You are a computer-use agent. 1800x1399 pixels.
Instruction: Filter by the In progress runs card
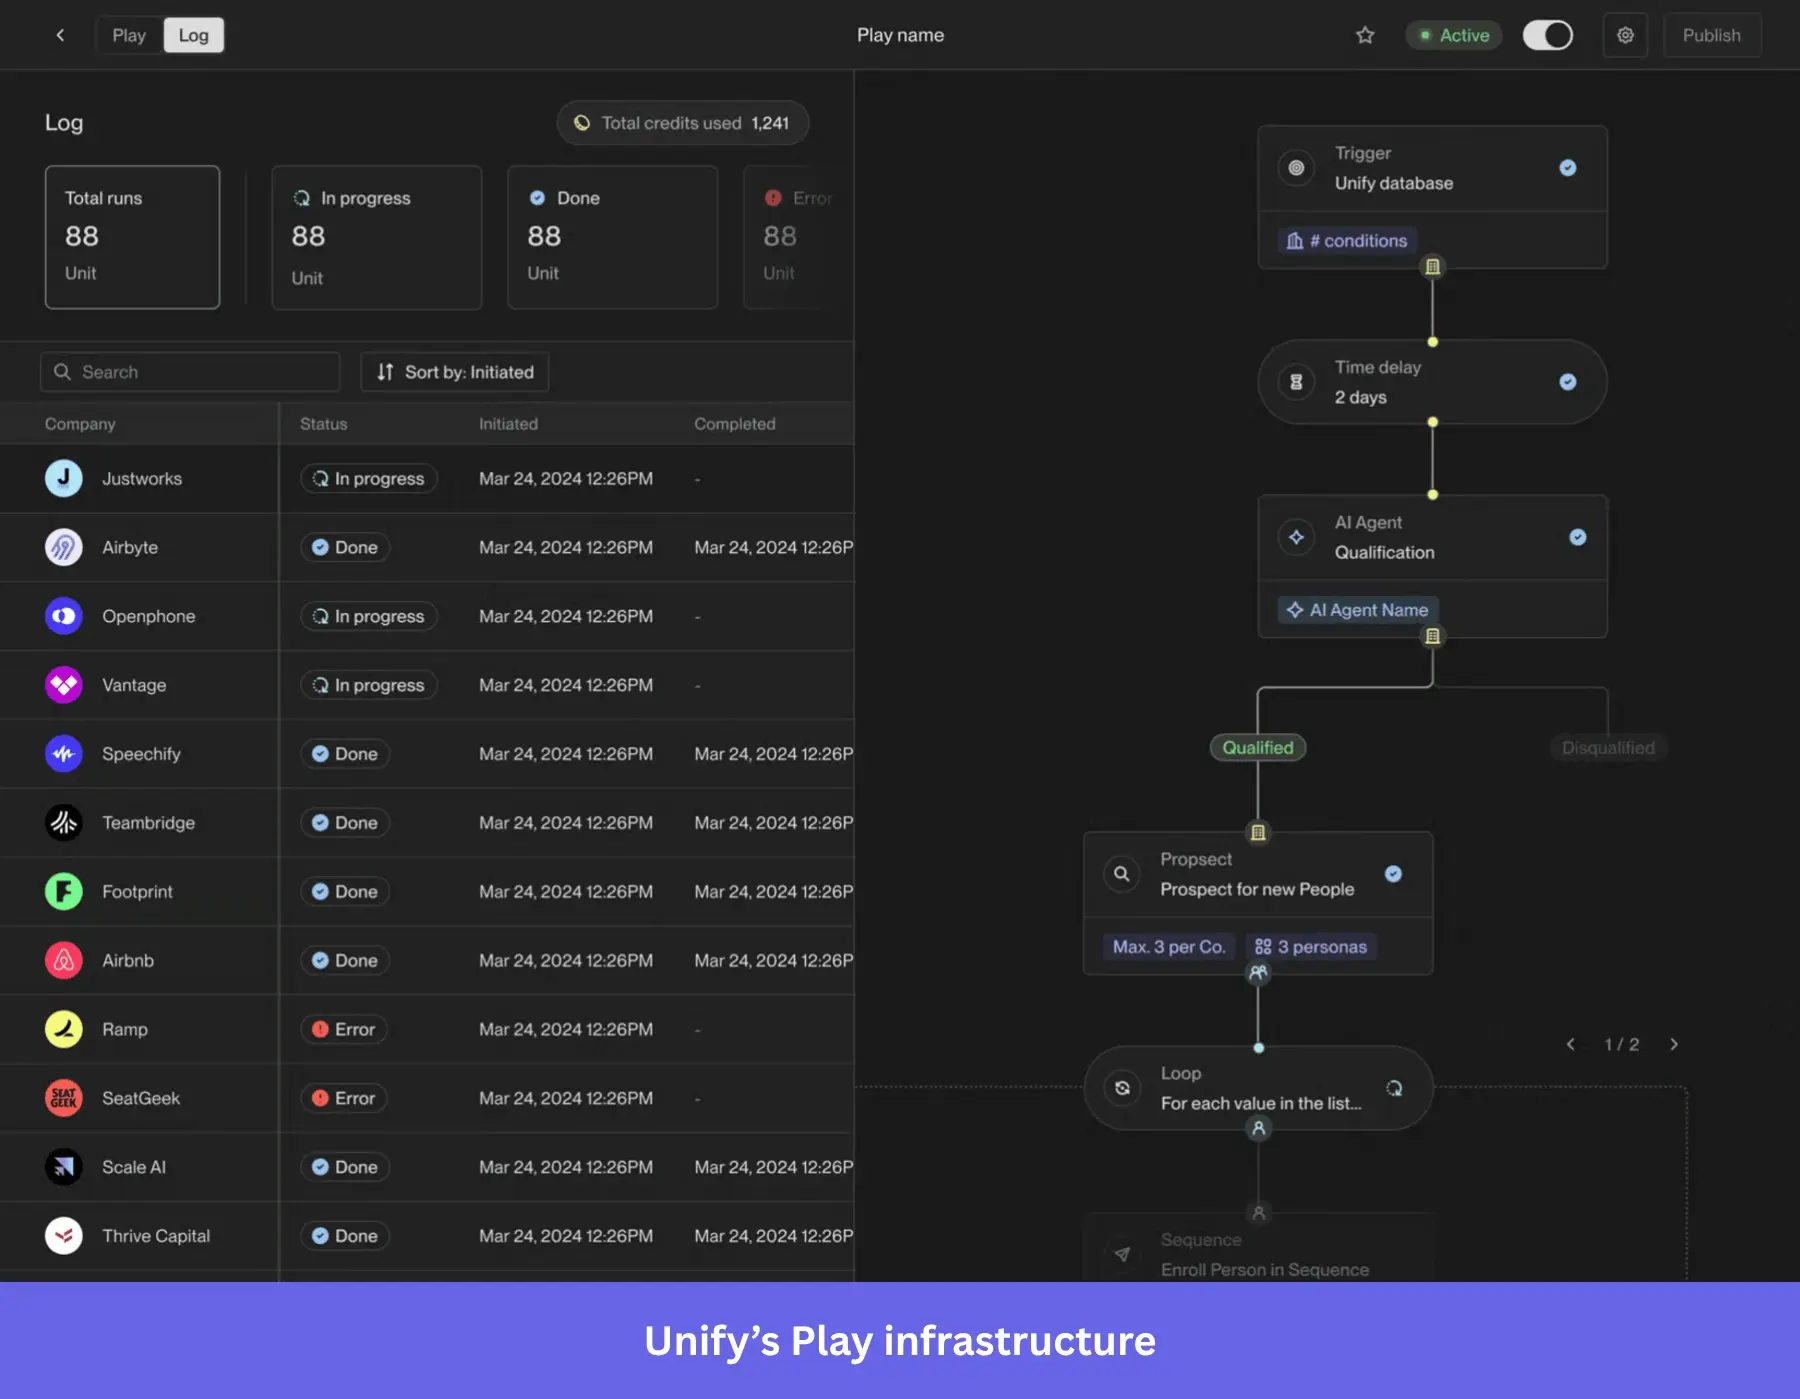click(x=377, y=238)
